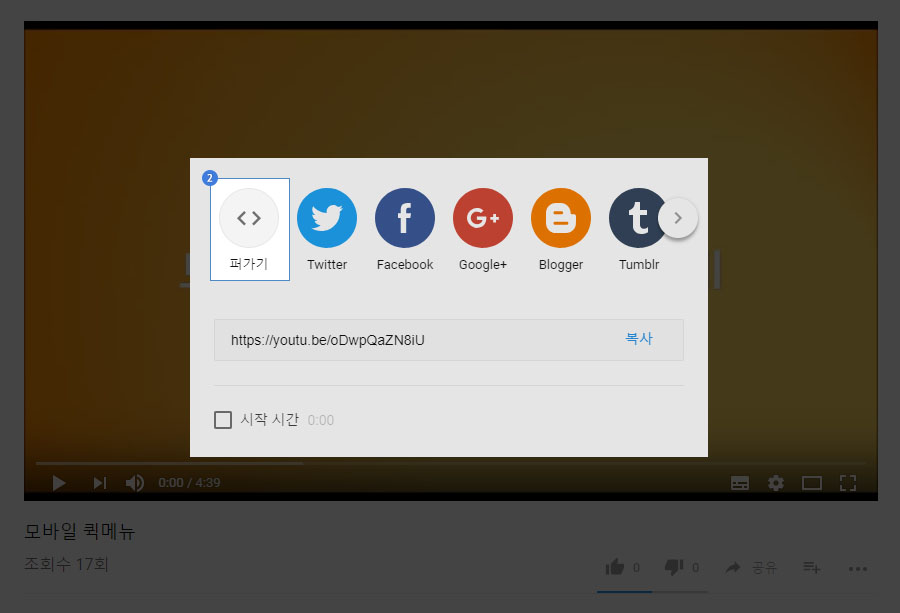
Task: Open the 공유 share button
Action: [751, 568]
